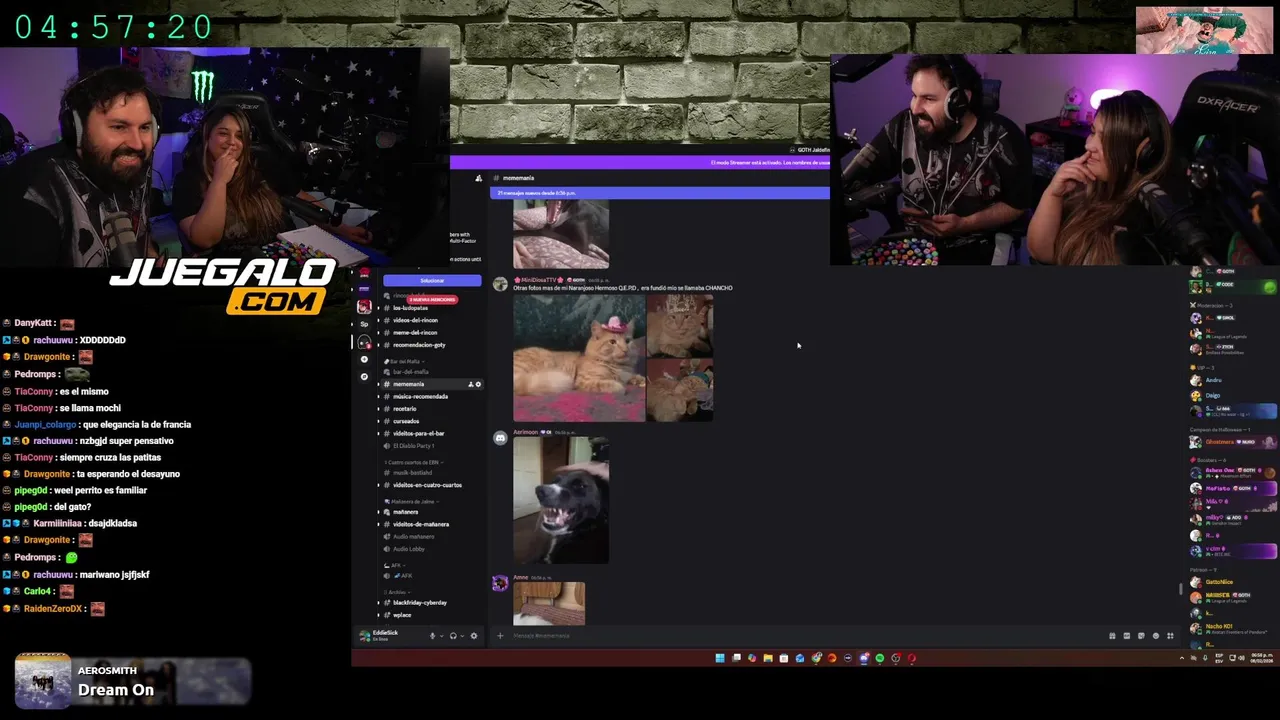Open the cat with hat top-right photo

tap(680, 325)
